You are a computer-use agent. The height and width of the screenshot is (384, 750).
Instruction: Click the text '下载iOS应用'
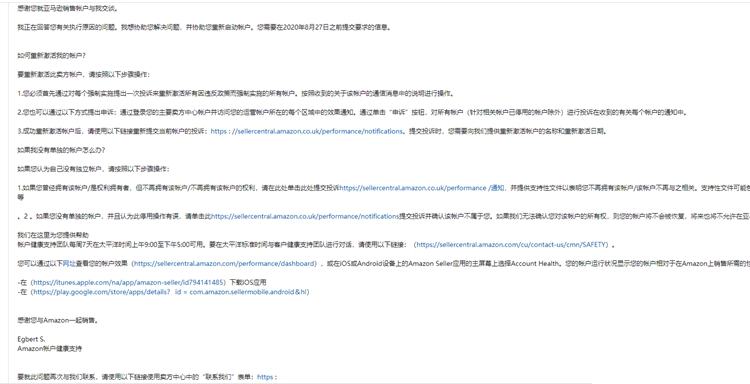click(248, 282)
